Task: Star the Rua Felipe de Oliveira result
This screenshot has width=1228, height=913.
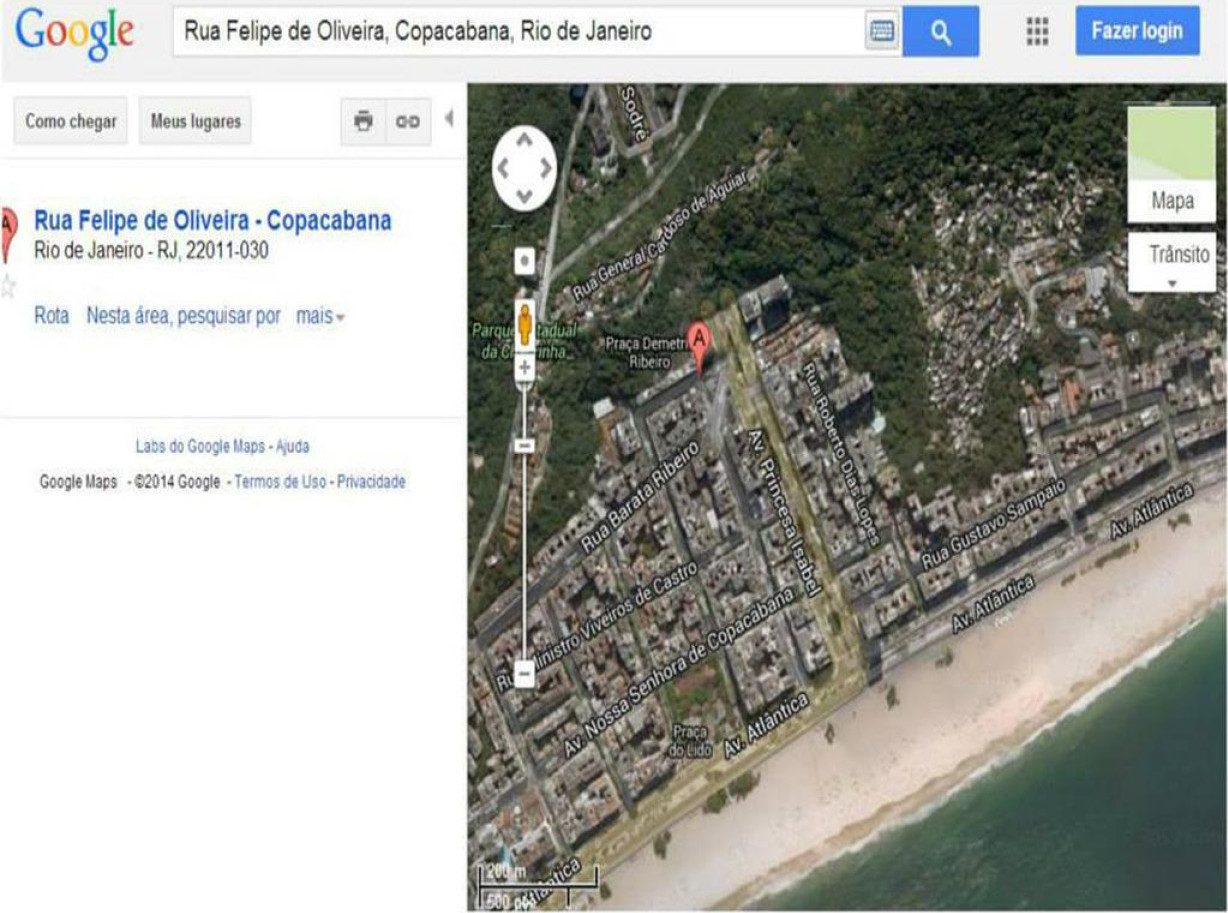Action: click(8, 288)
